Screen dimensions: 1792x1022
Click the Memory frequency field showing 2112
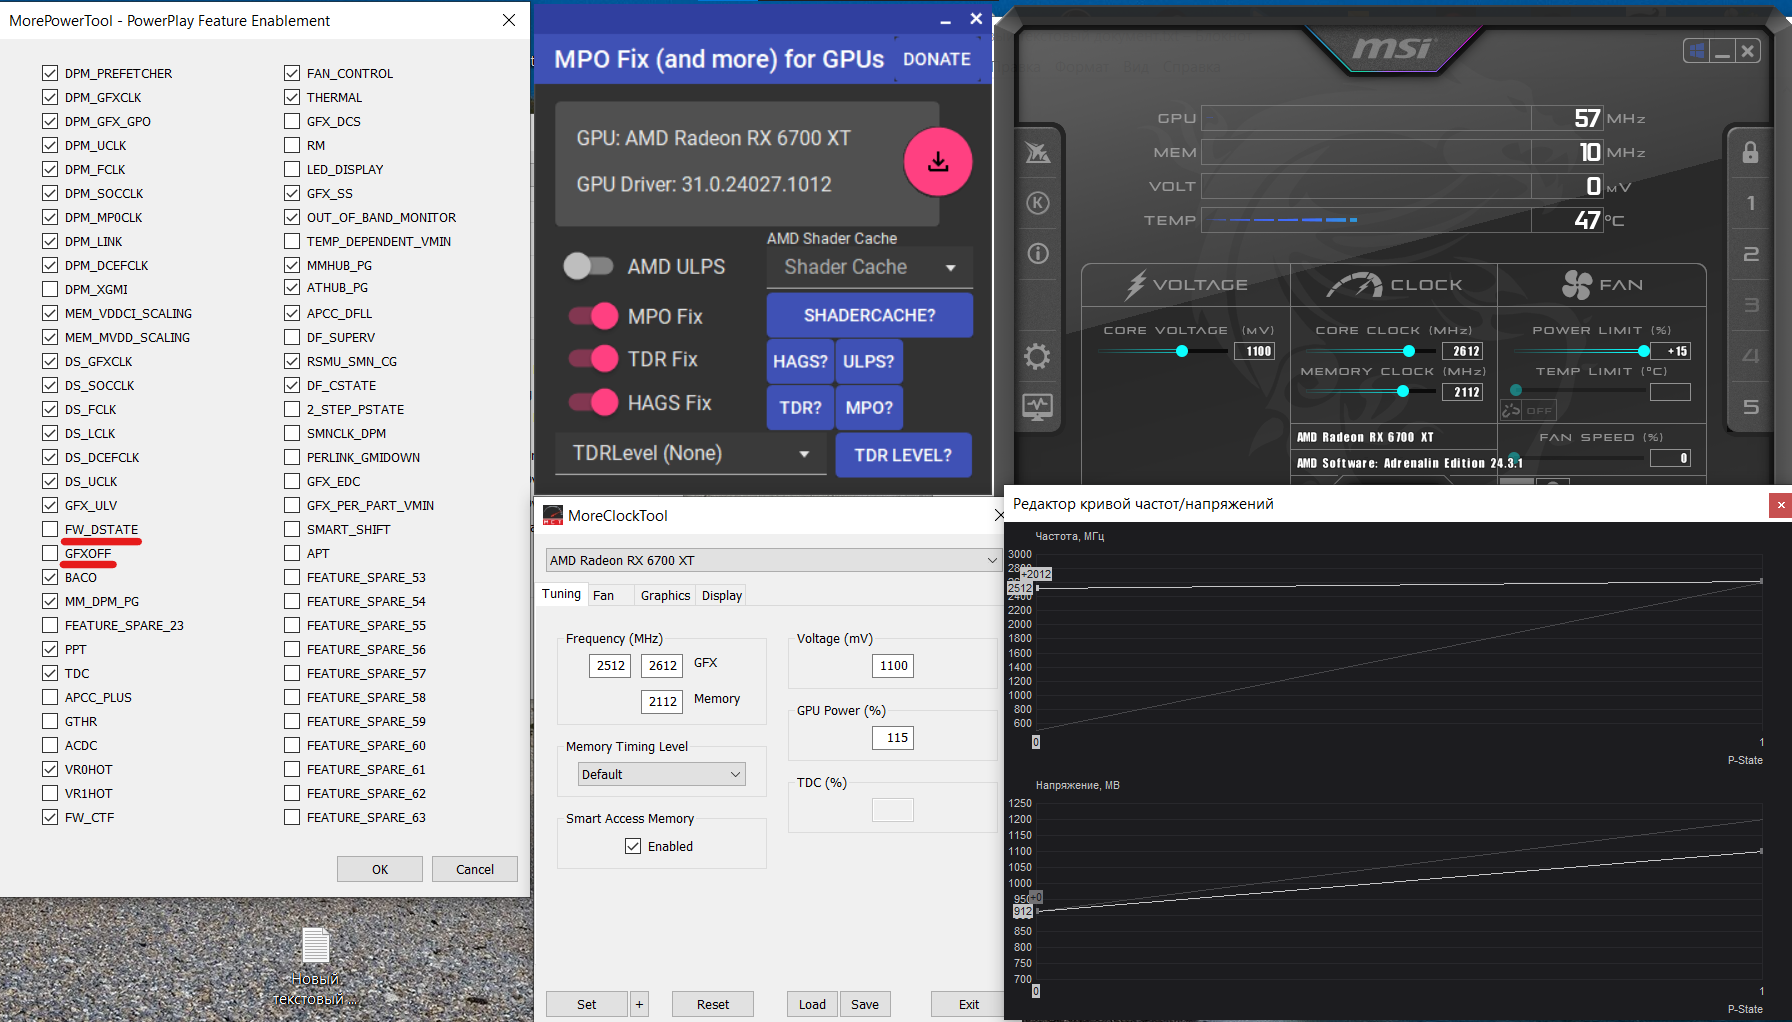pos(662,702)
